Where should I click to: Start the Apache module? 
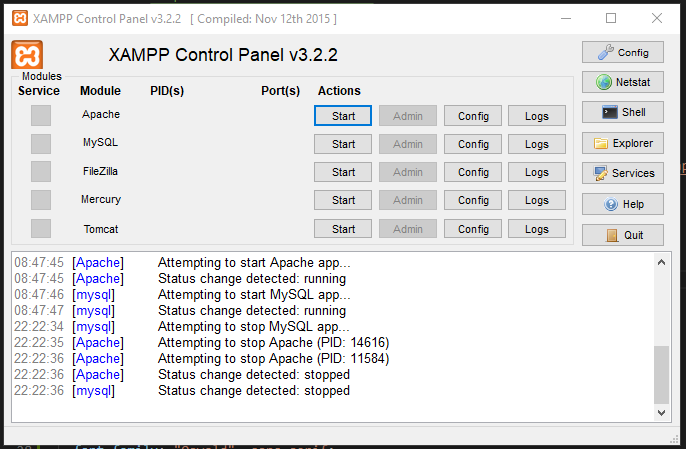[x=343, y=116]
